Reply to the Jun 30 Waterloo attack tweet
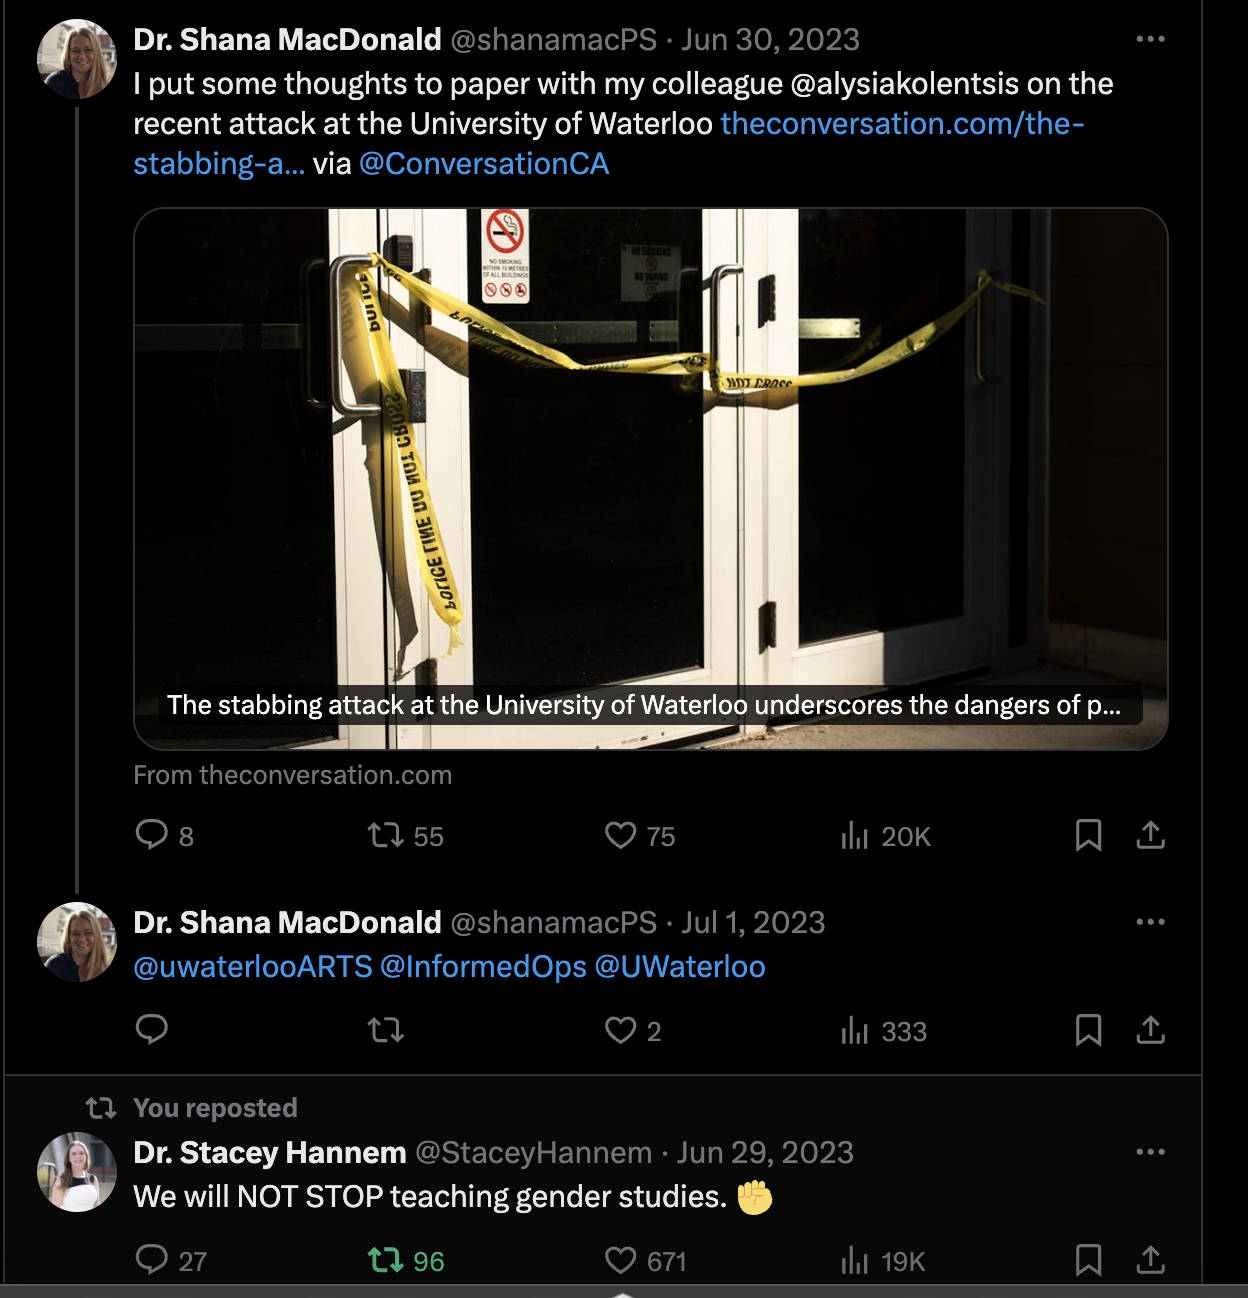This screenshot has height=1298, width=1248. 152,835
